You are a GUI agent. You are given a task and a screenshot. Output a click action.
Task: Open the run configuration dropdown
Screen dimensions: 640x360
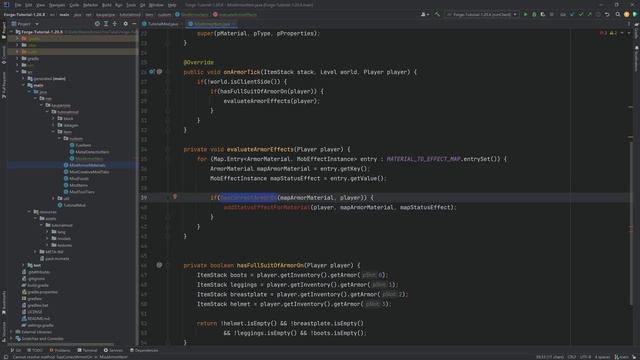(482, 14)
